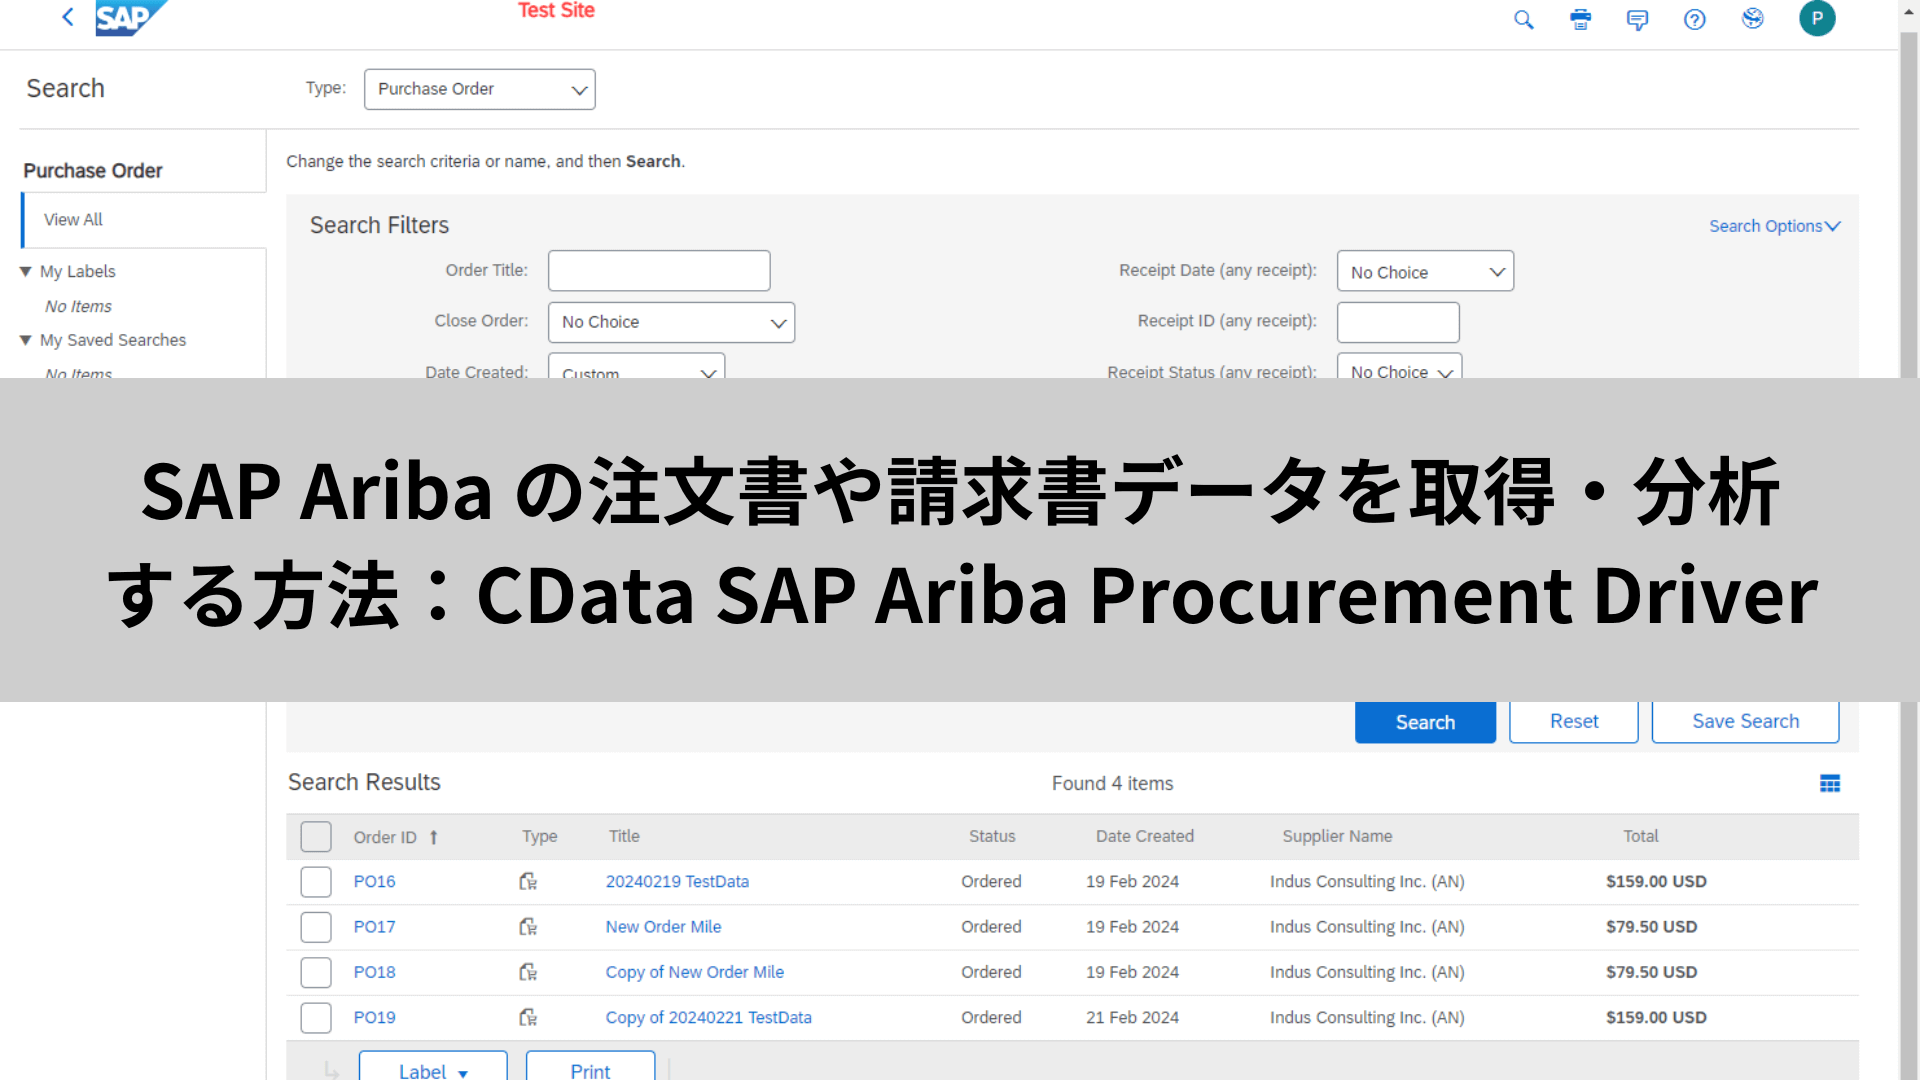Open the Receipt Date dropdown
Viewport: 1920px width, 1080px height.
point(1426,271)
